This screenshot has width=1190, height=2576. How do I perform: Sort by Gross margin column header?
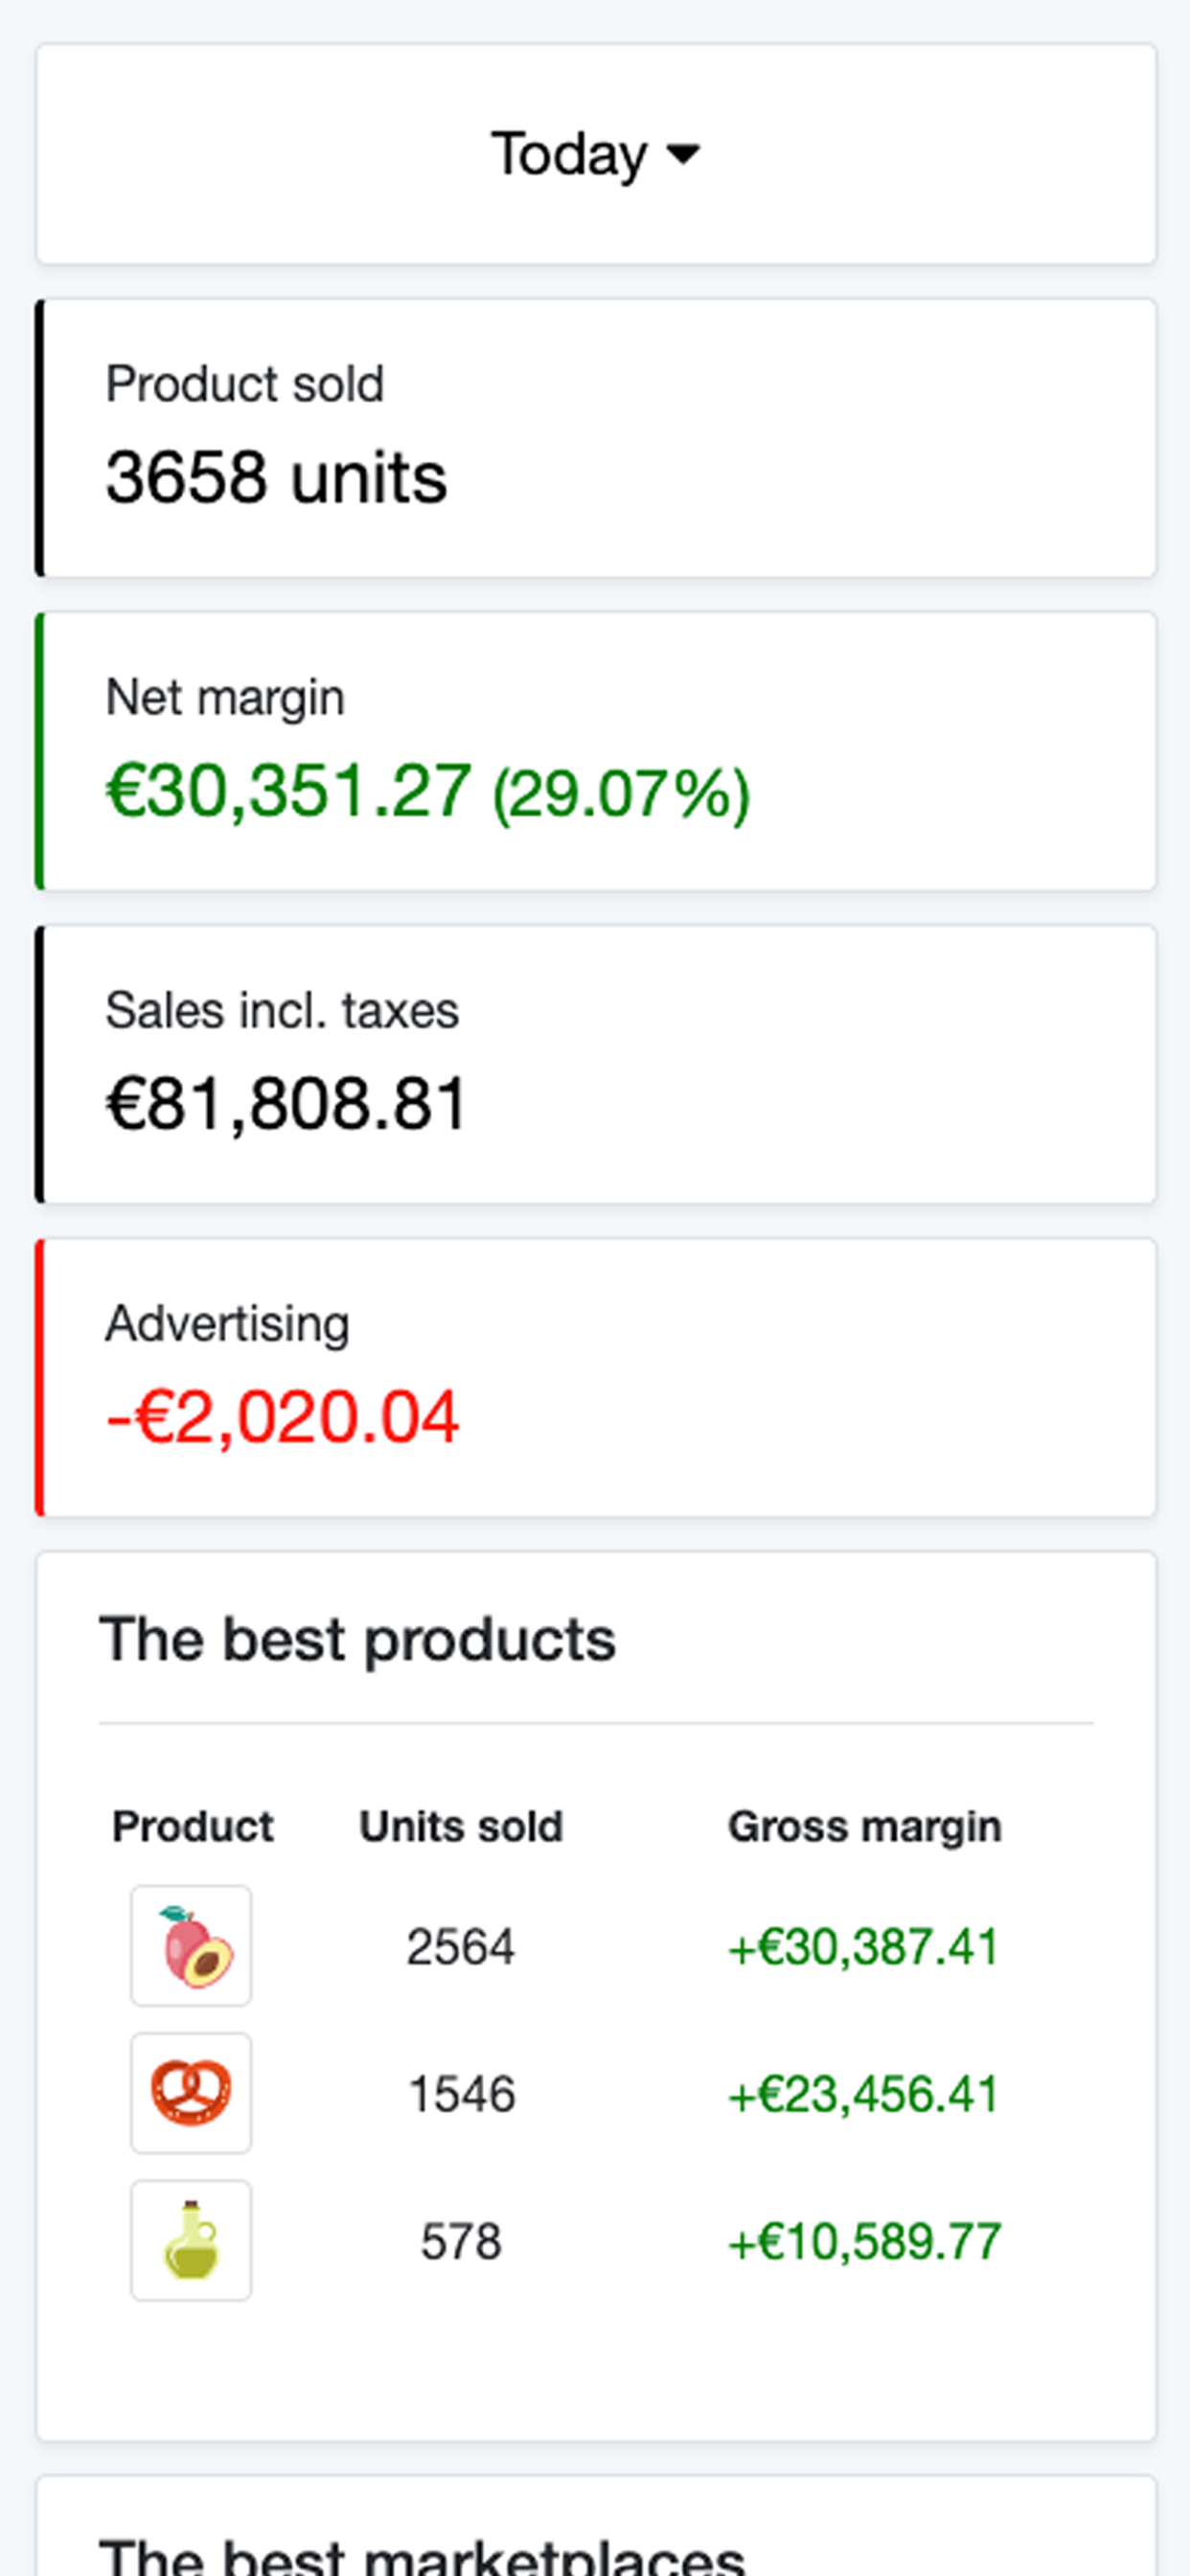(x=864, y=1826)
